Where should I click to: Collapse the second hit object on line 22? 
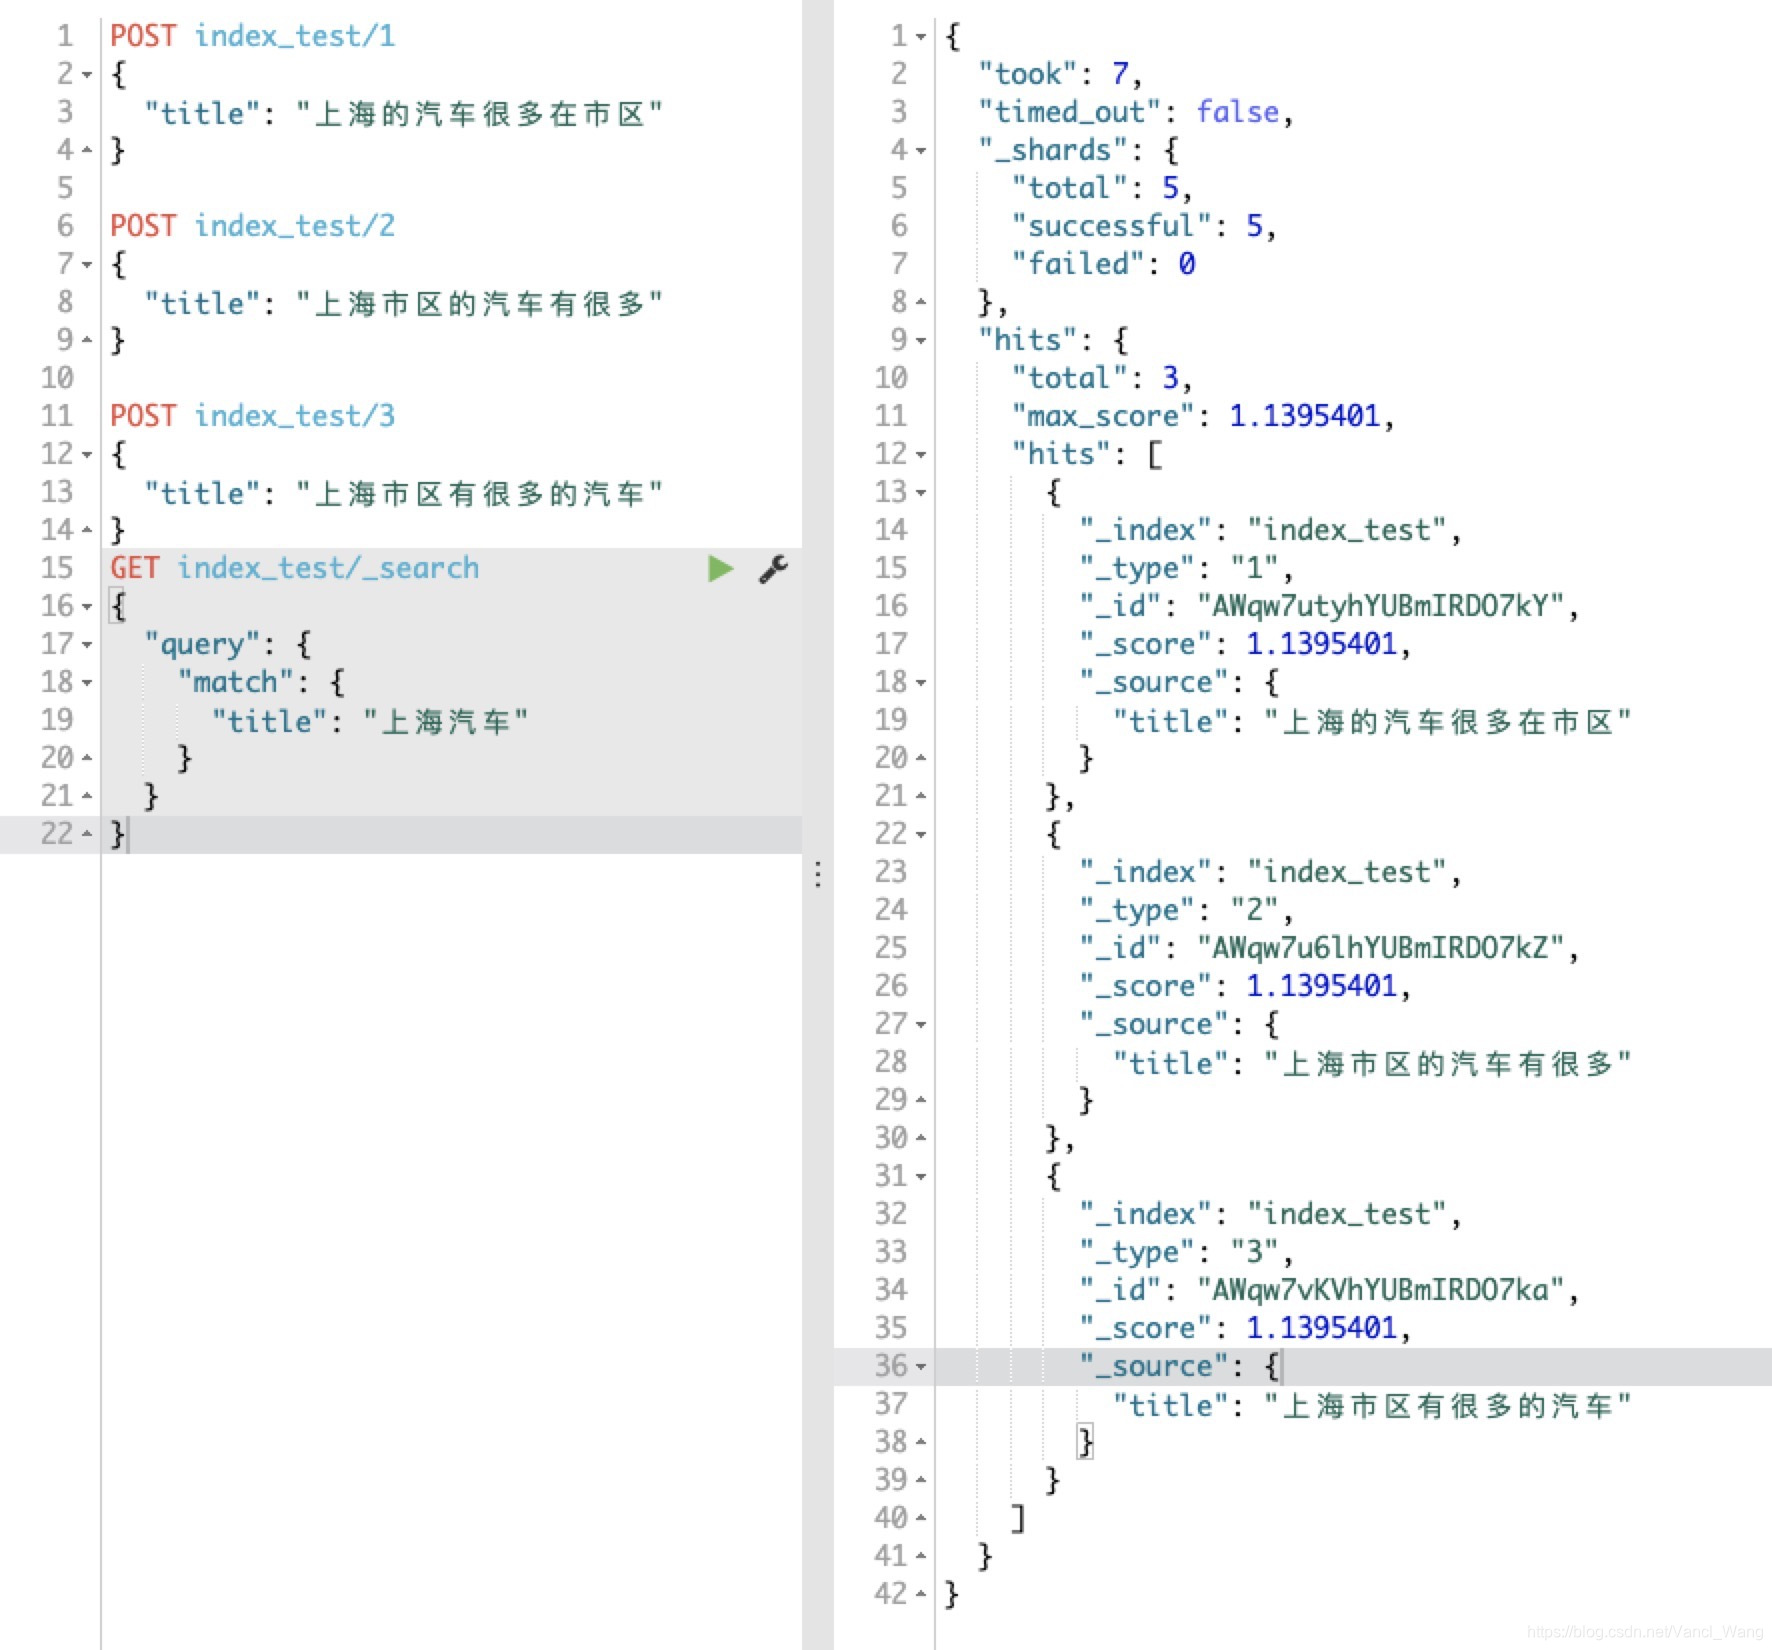click(x=921, y=835)
